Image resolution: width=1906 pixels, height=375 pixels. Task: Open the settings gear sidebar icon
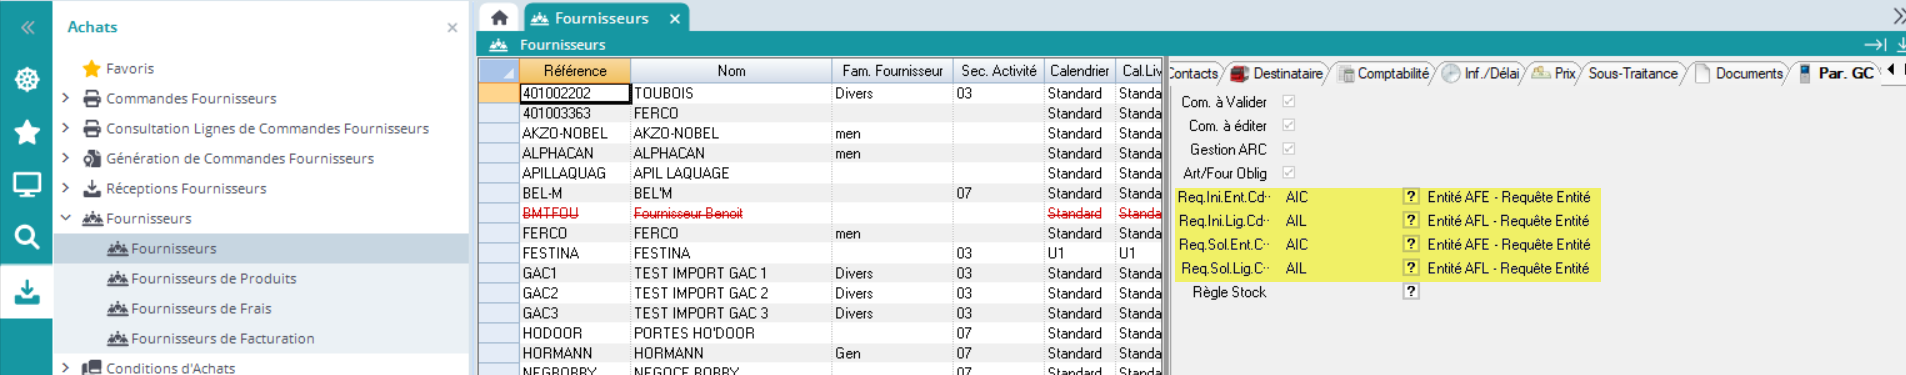coord(27,79)
